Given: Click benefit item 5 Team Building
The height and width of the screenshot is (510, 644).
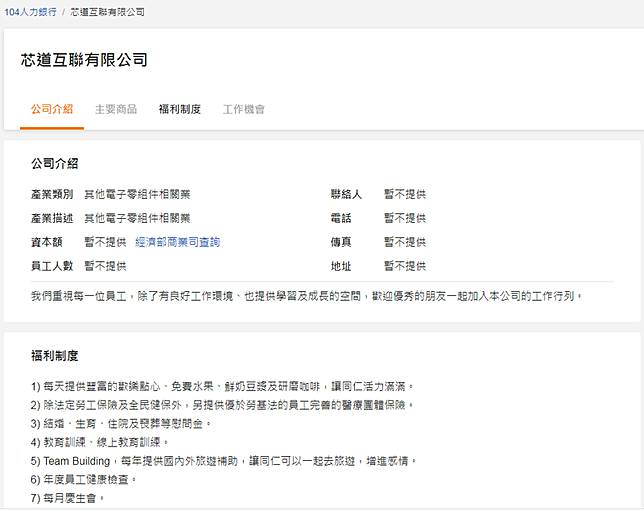Looking at the screenshot, I should pos(224,461).
